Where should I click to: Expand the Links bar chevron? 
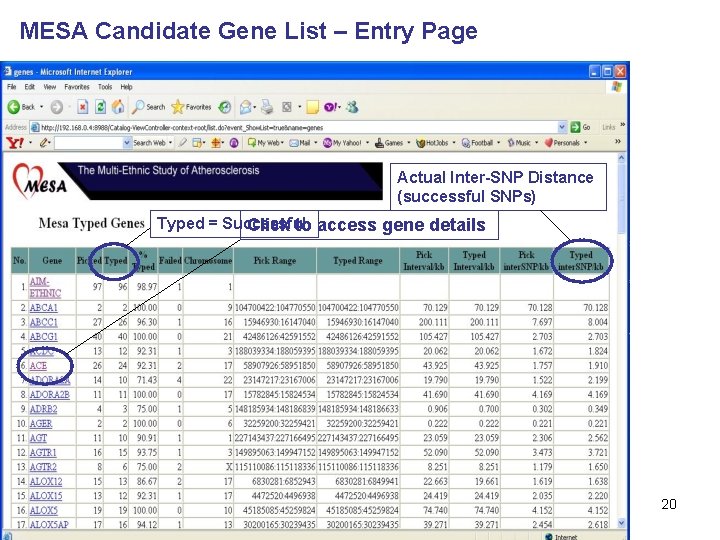[622, 124]
